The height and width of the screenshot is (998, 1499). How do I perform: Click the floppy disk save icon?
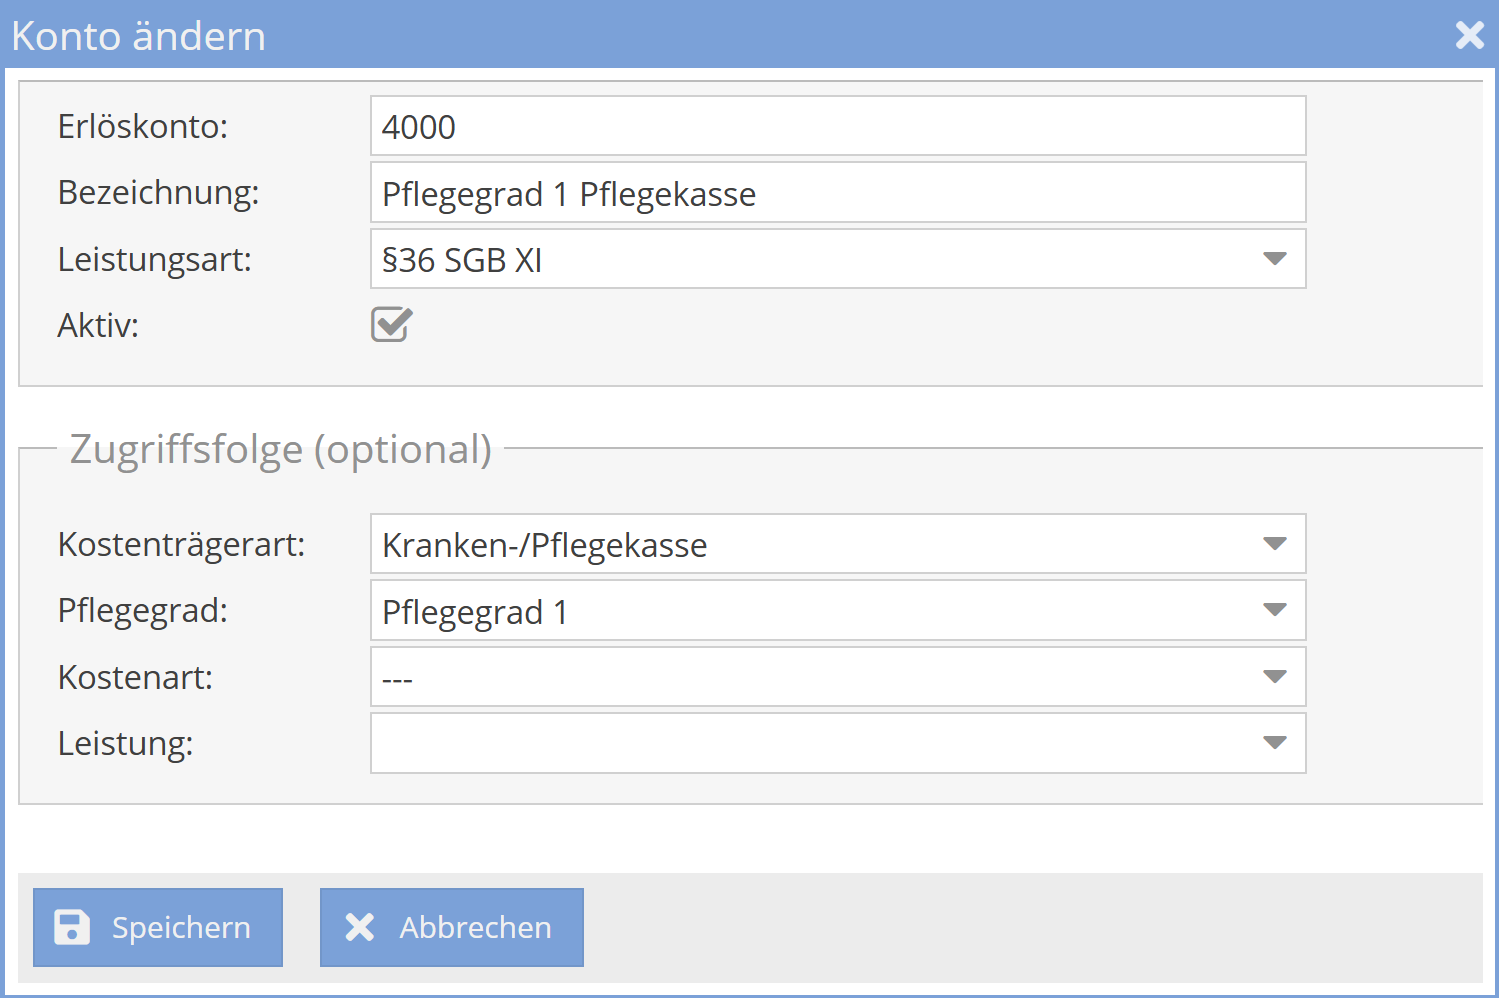coord(72,927)
